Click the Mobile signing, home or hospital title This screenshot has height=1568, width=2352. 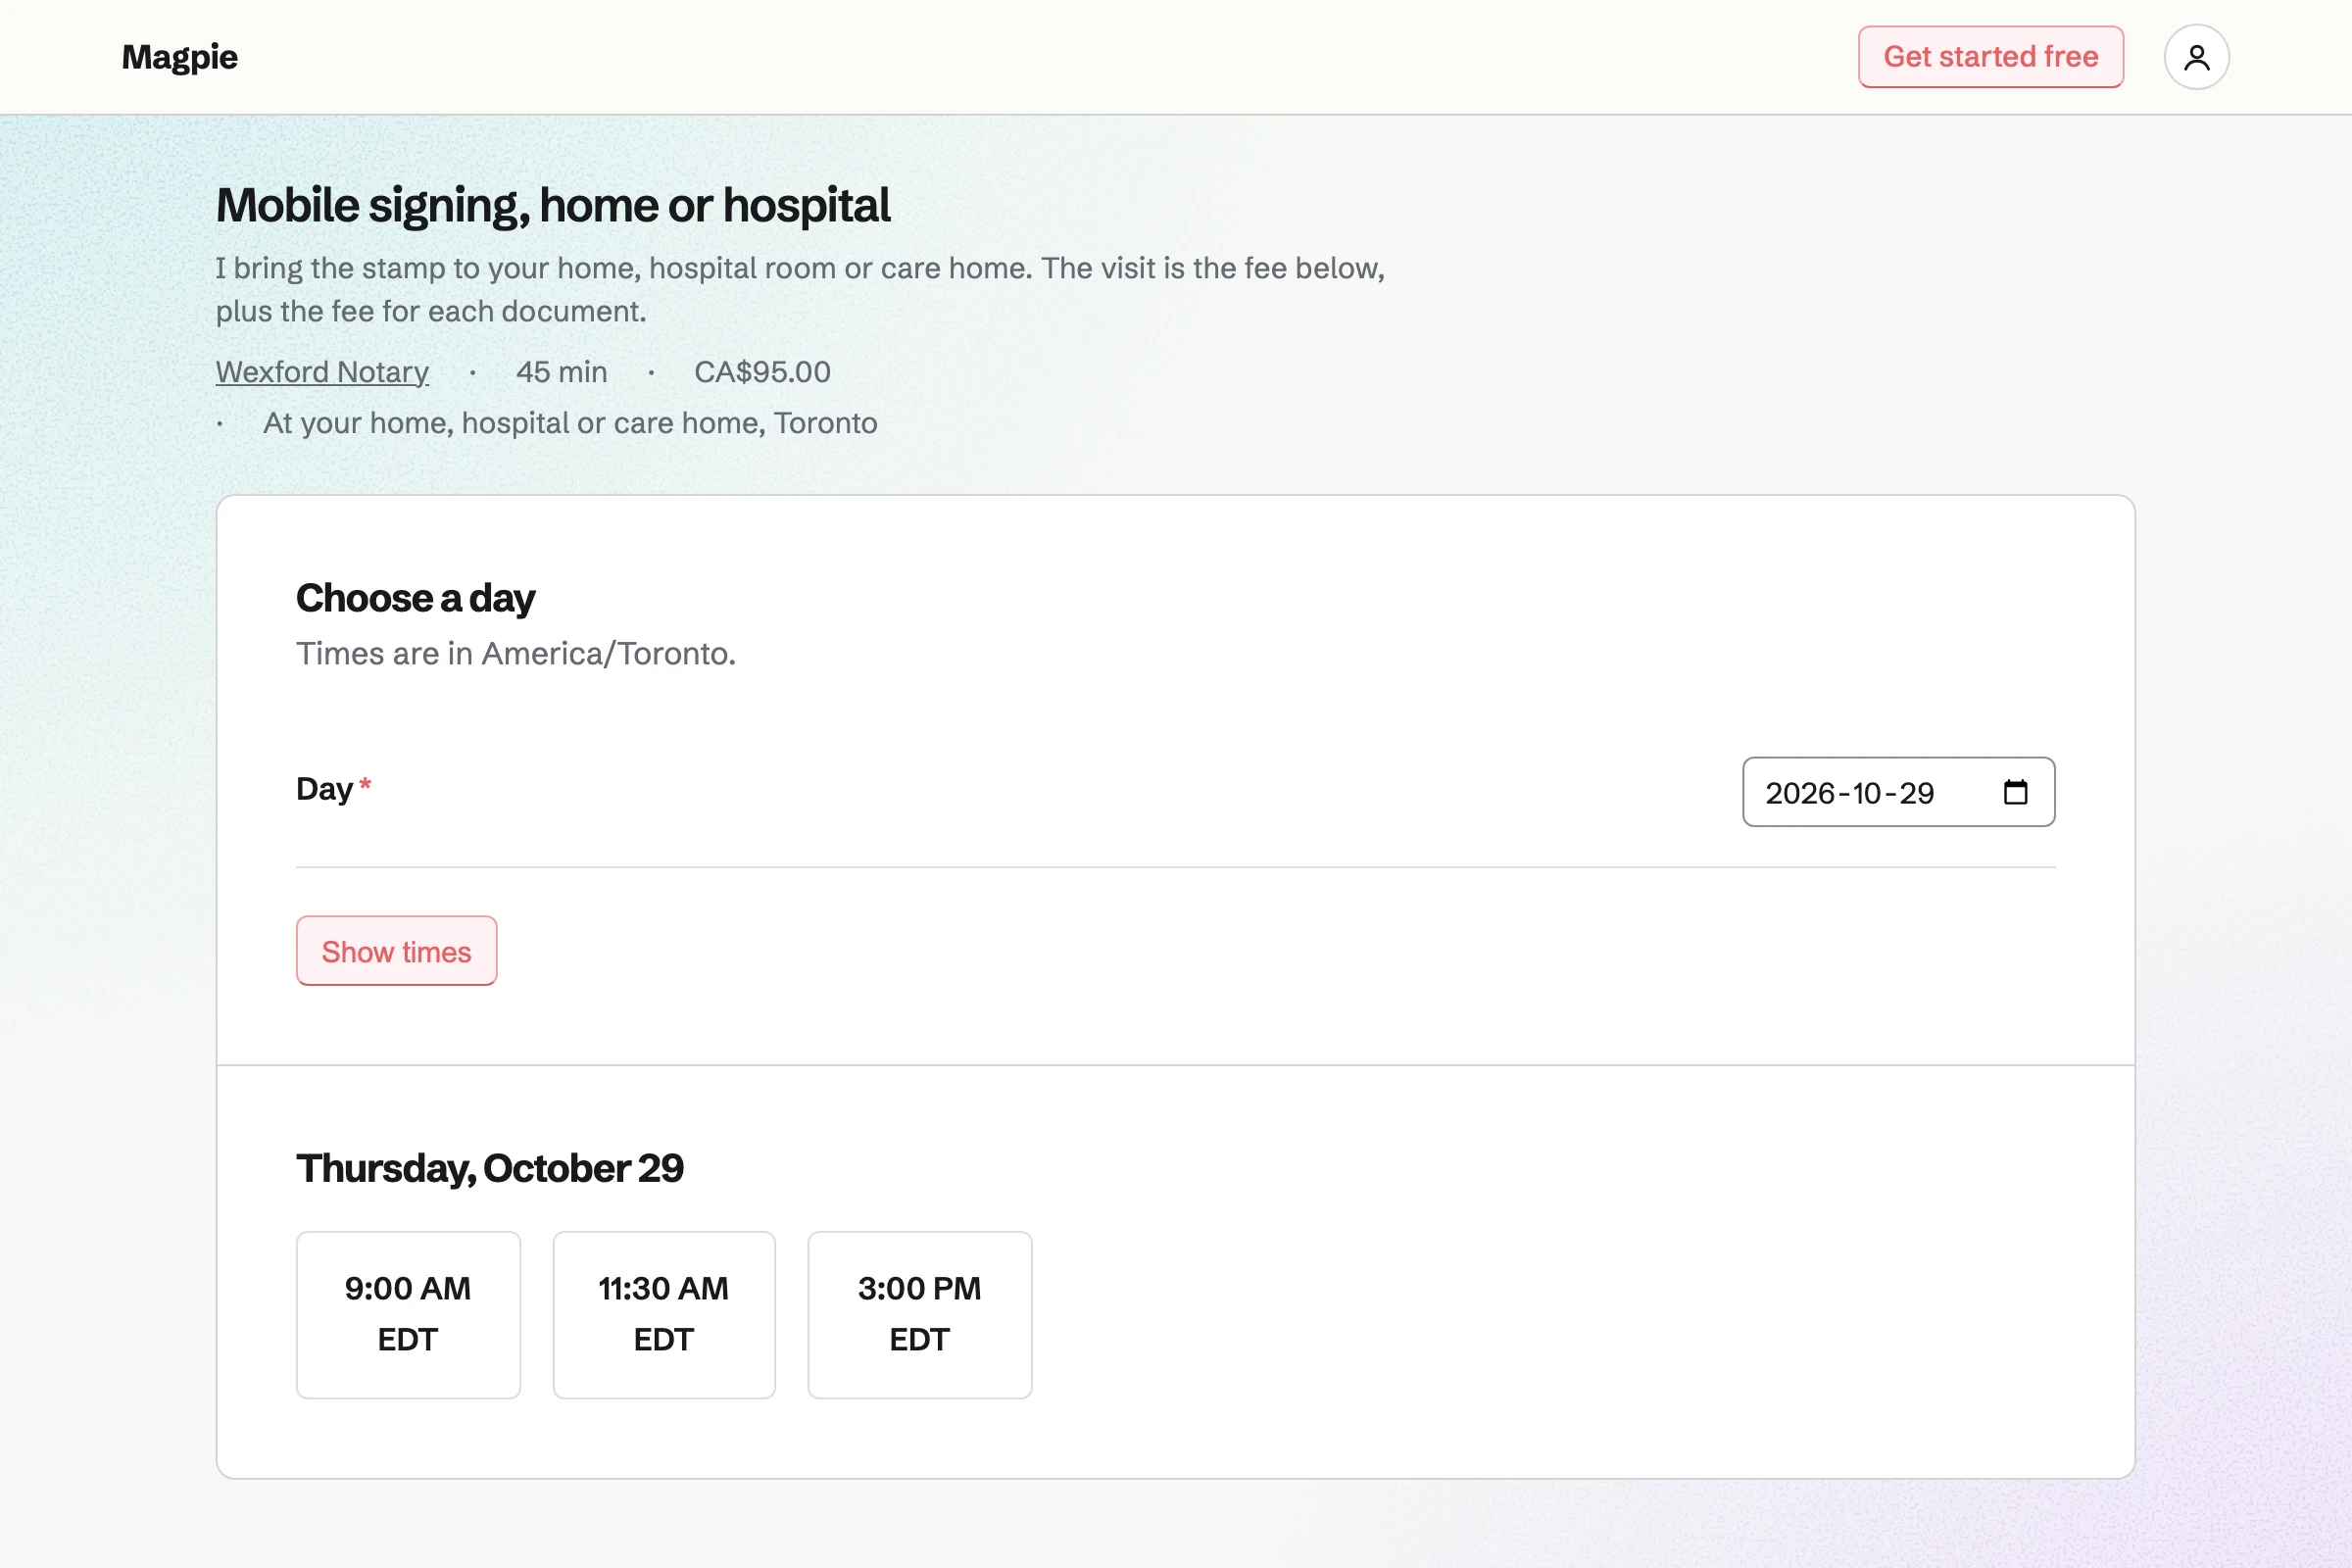[x=553, y=205]
